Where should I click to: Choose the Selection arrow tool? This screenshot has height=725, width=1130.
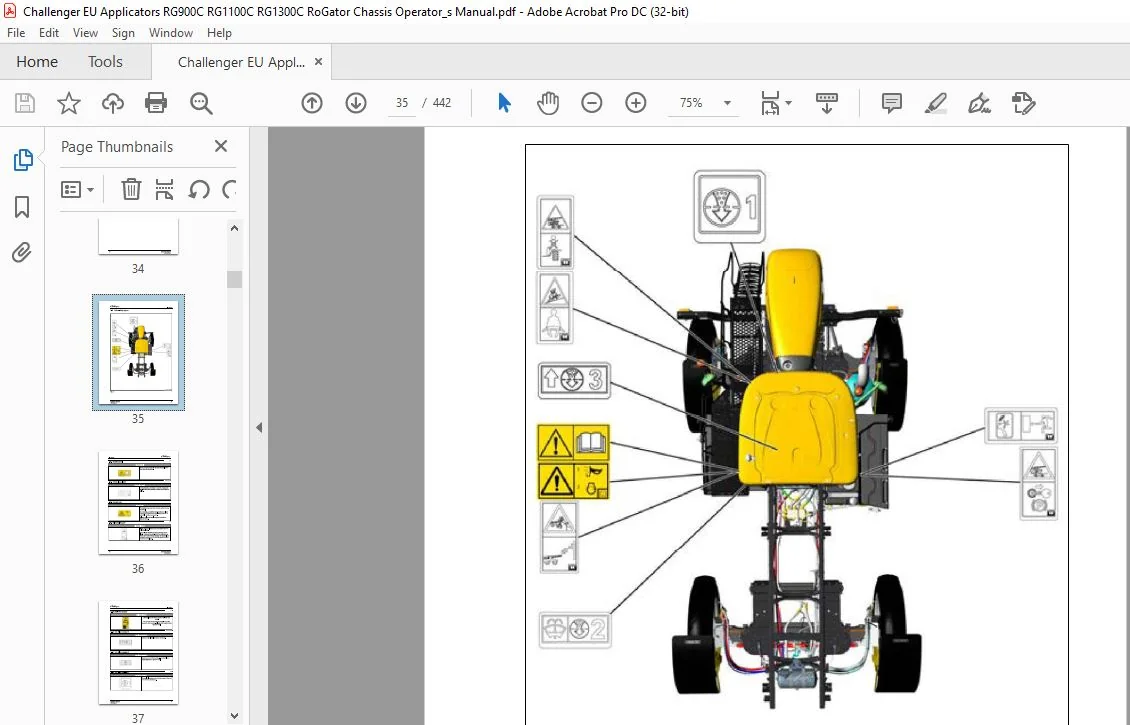point(504,103)
